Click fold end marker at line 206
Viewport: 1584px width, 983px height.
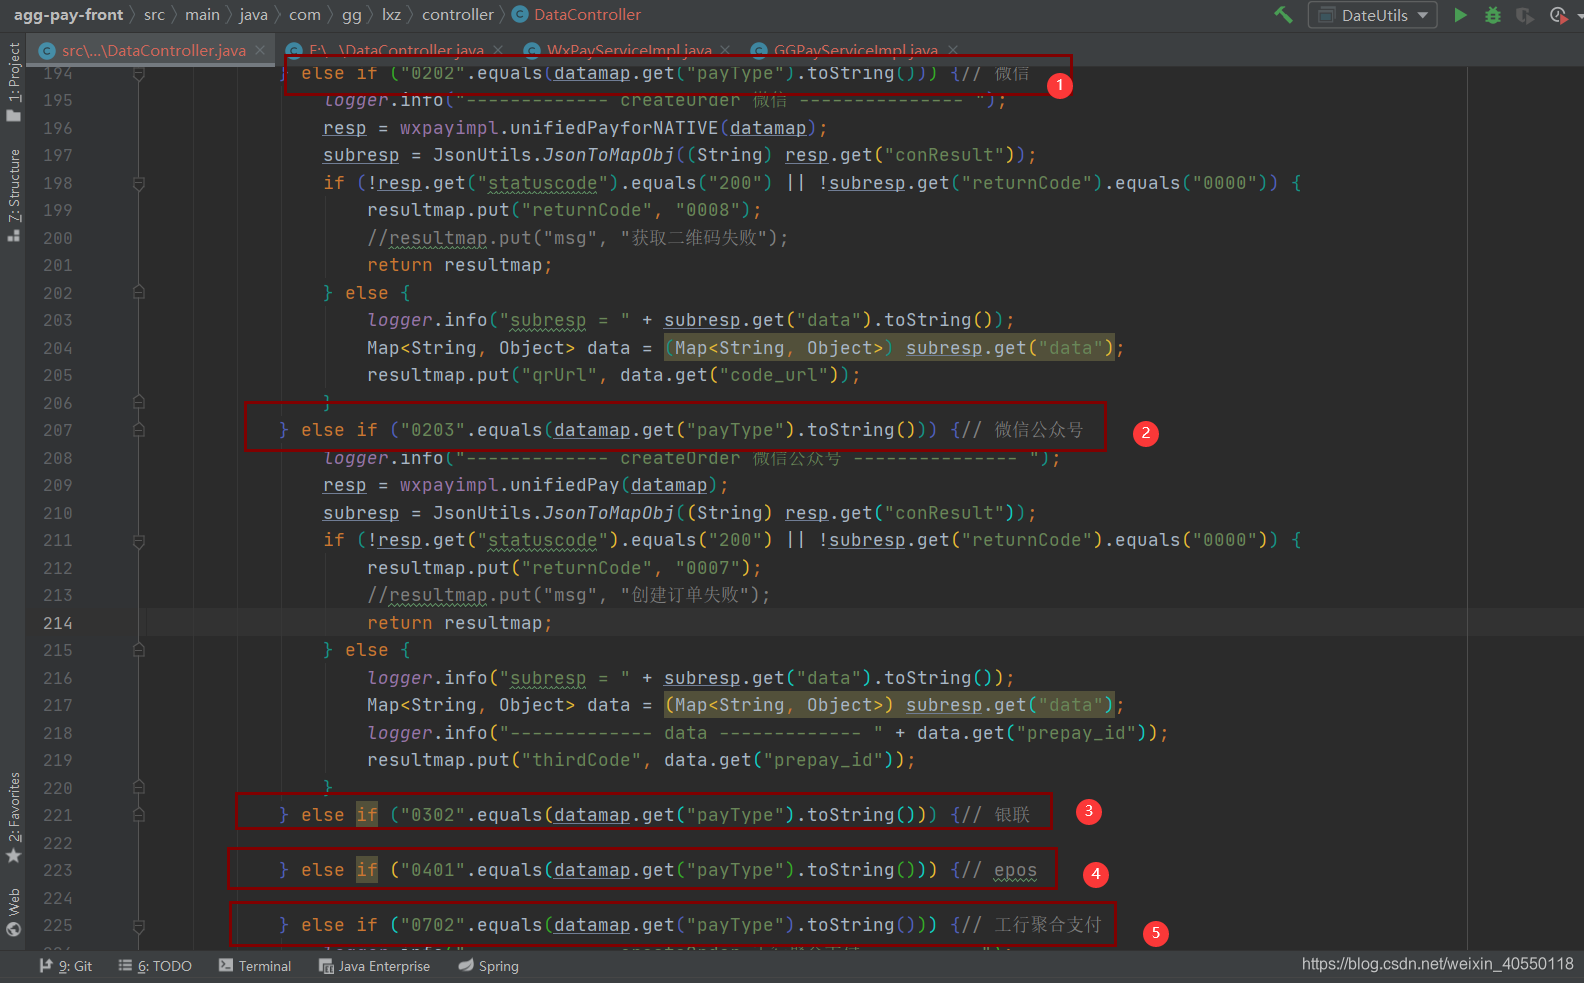[139, 402]
